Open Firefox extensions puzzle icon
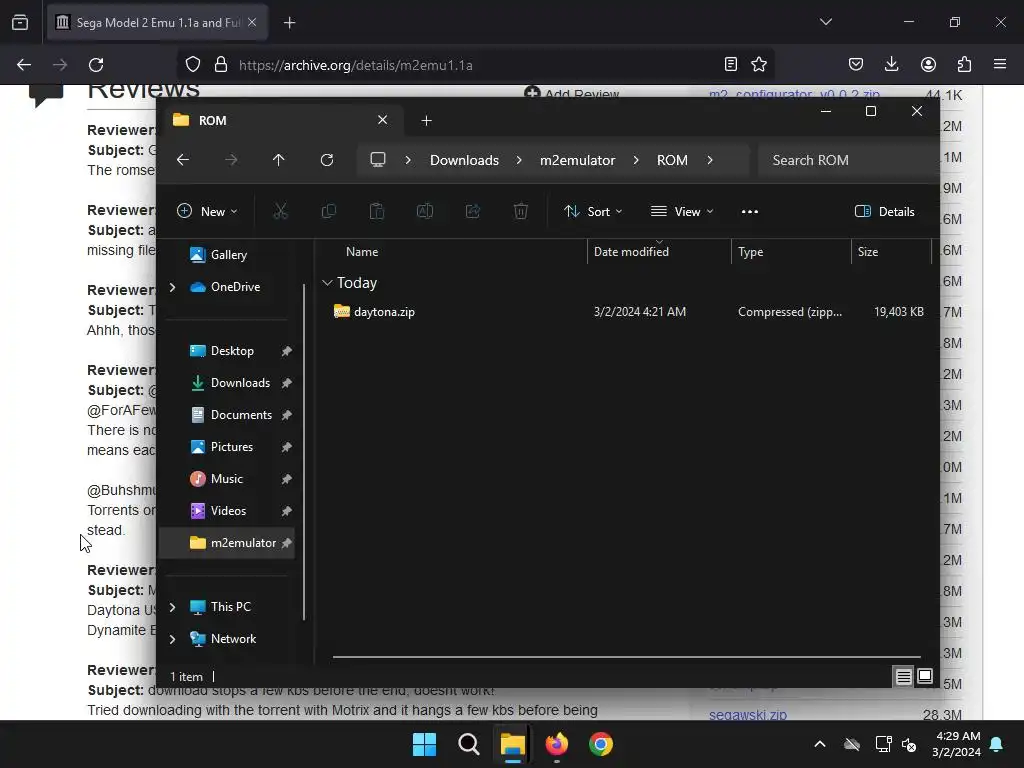This screenshot has width=1024, height=768. pyautogui.click(x=964, y=64)
